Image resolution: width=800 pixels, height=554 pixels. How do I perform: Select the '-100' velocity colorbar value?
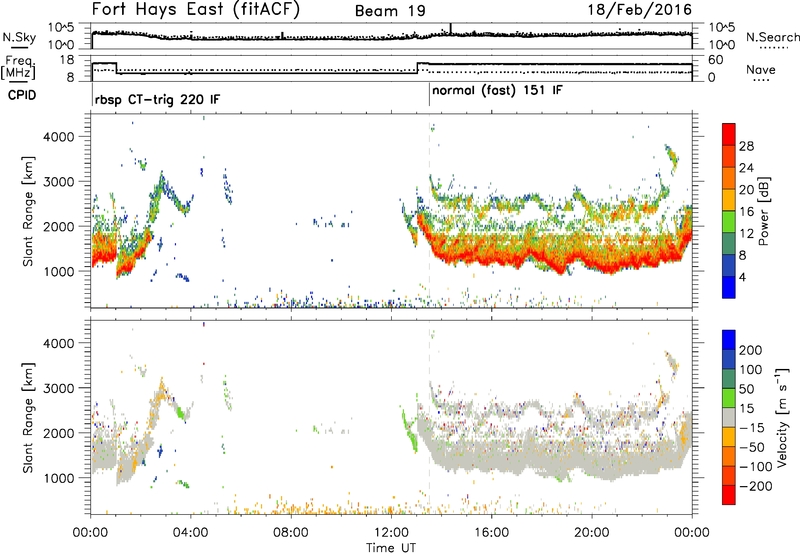click(x=756, y=467)
